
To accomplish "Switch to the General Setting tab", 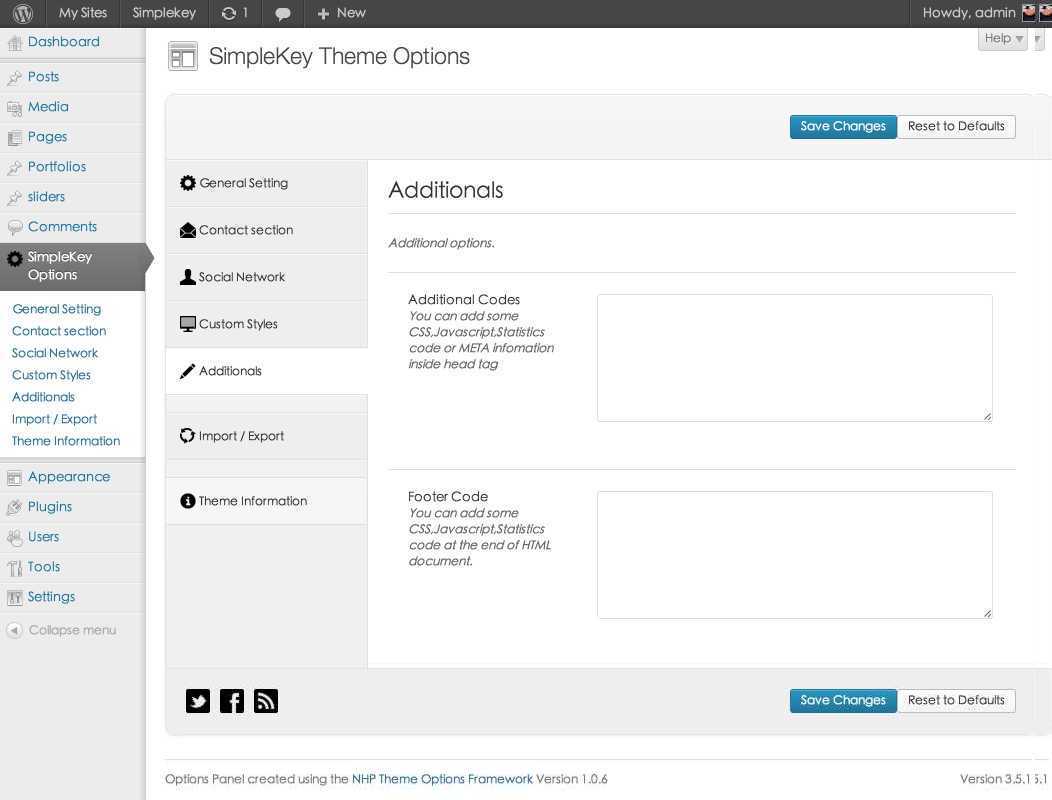I will pyautogui.click(x=243, y=183).
